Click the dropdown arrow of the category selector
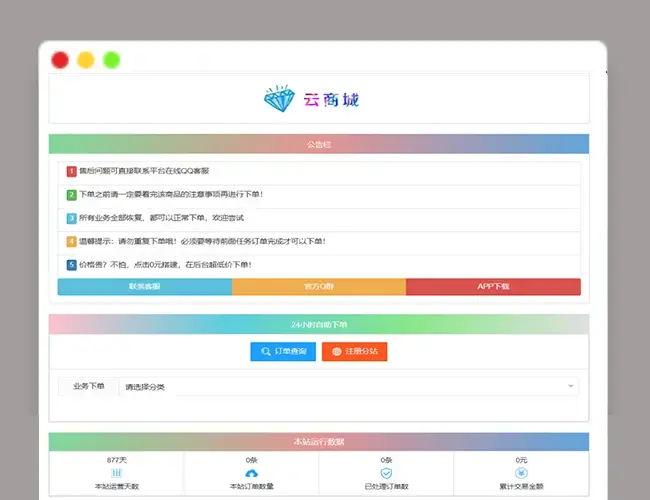 click(571, 386)
